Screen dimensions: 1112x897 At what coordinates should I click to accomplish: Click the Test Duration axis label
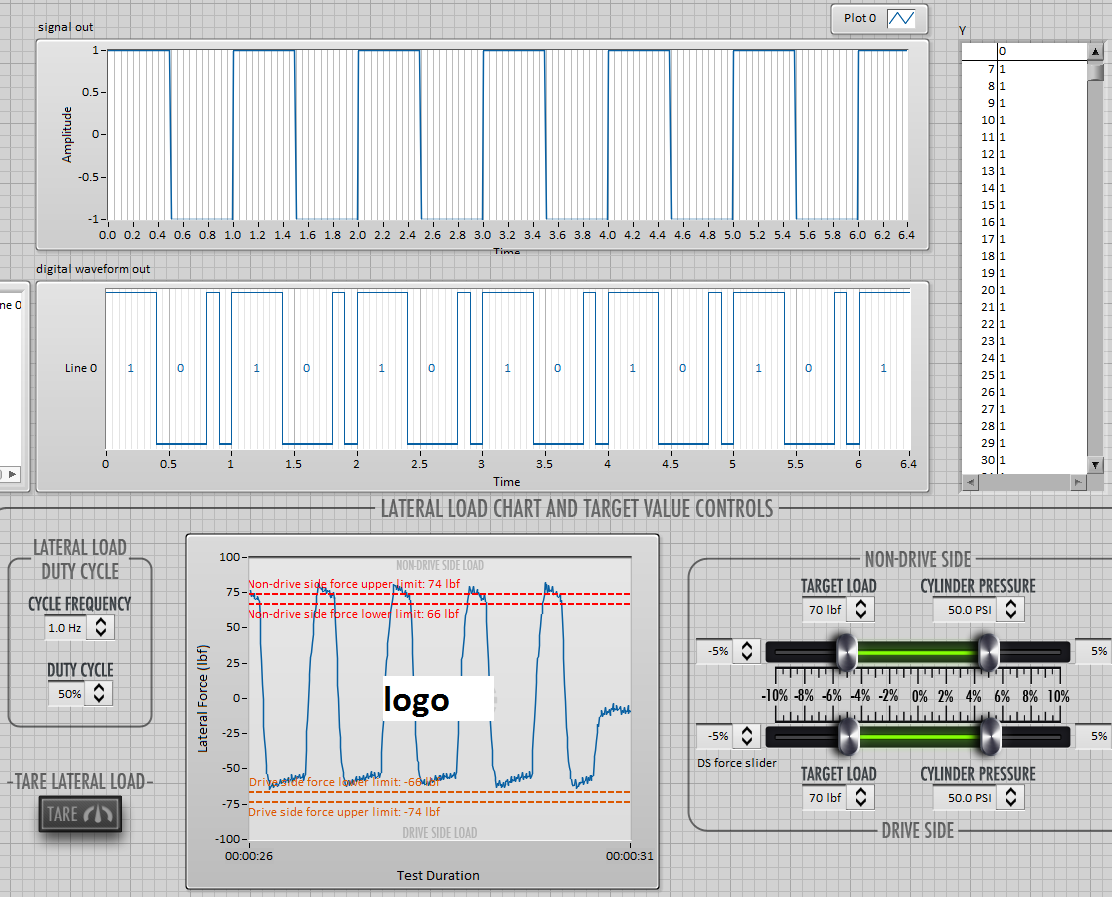pos(438,876)
